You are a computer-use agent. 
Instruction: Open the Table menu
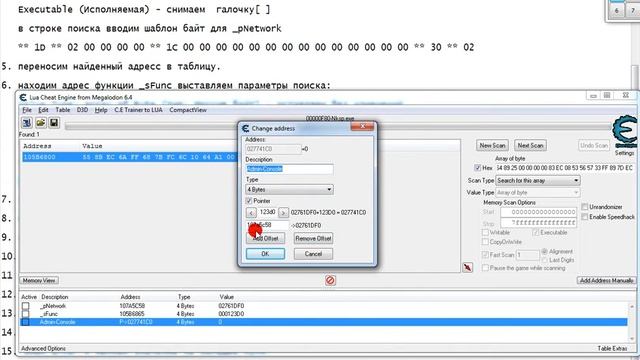[62, 110]
